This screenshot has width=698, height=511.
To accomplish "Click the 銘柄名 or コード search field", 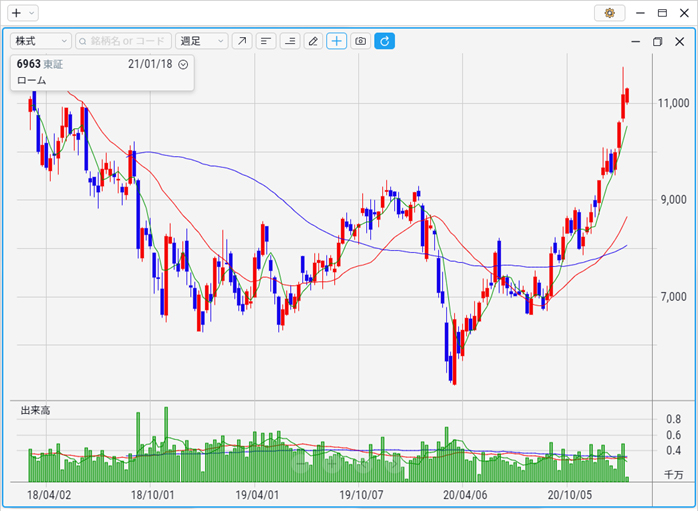I will point(123,41).
